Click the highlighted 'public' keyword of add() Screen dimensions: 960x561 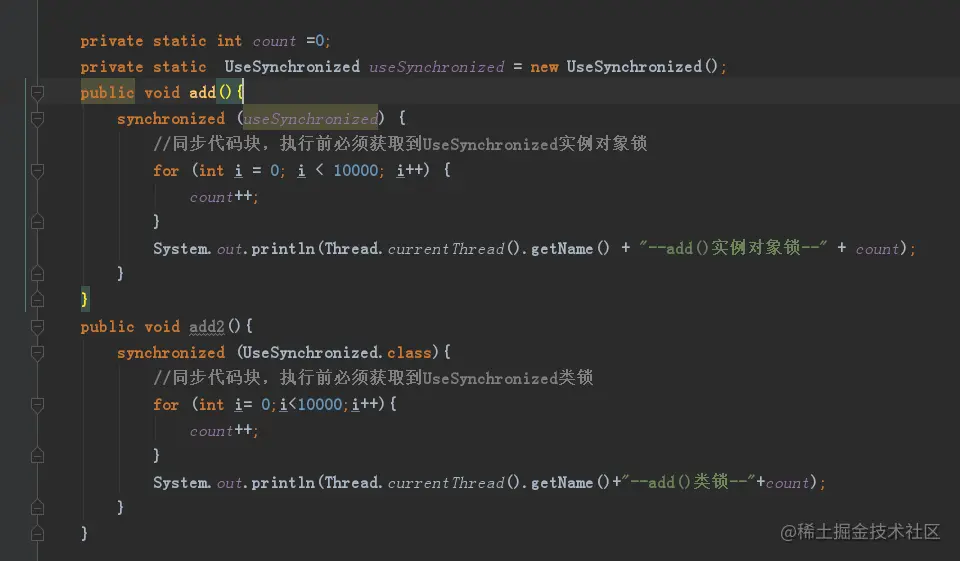tap(107, 92)
